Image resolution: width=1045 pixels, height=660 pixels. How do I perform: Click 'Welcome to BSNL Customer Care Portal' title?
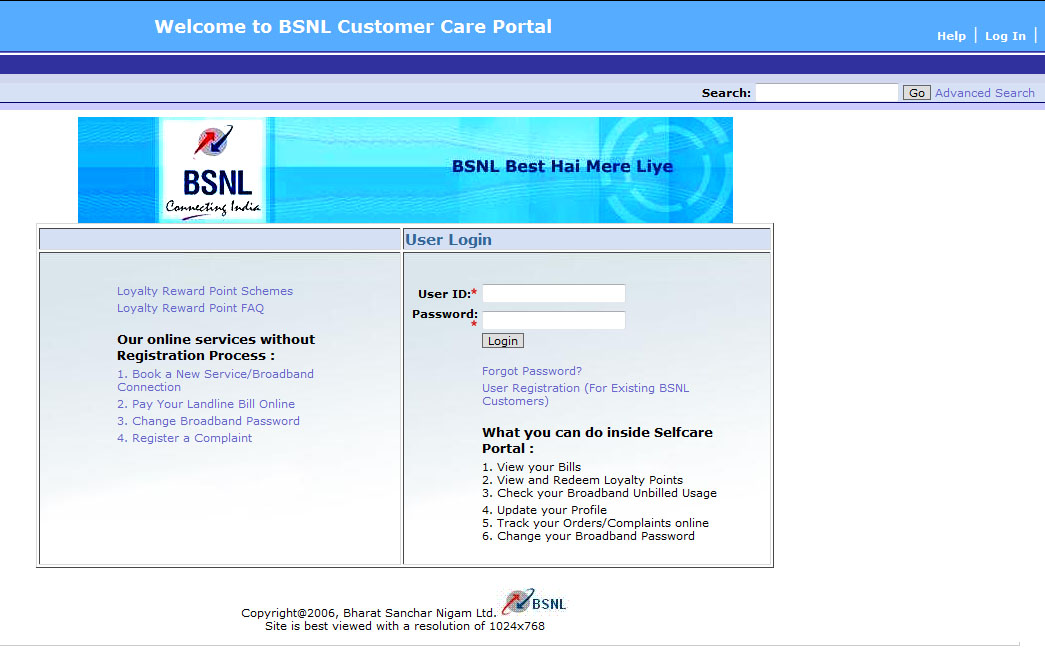click(x=353, y=27)
